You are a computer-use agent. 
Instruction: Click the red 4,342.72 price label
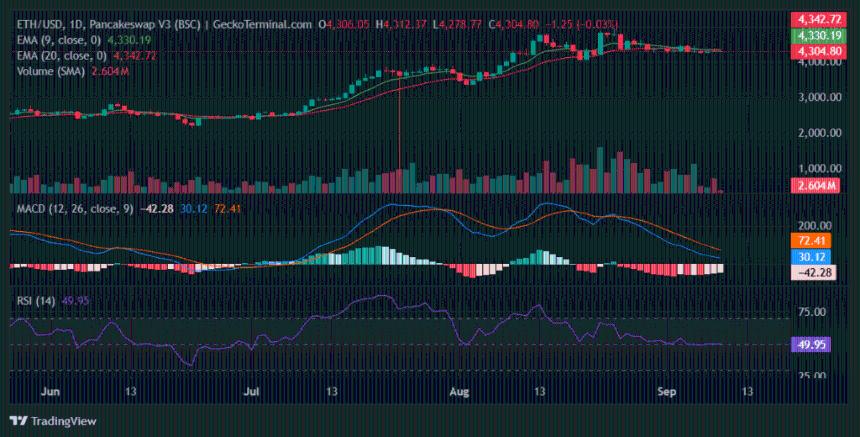click(819, 19)
